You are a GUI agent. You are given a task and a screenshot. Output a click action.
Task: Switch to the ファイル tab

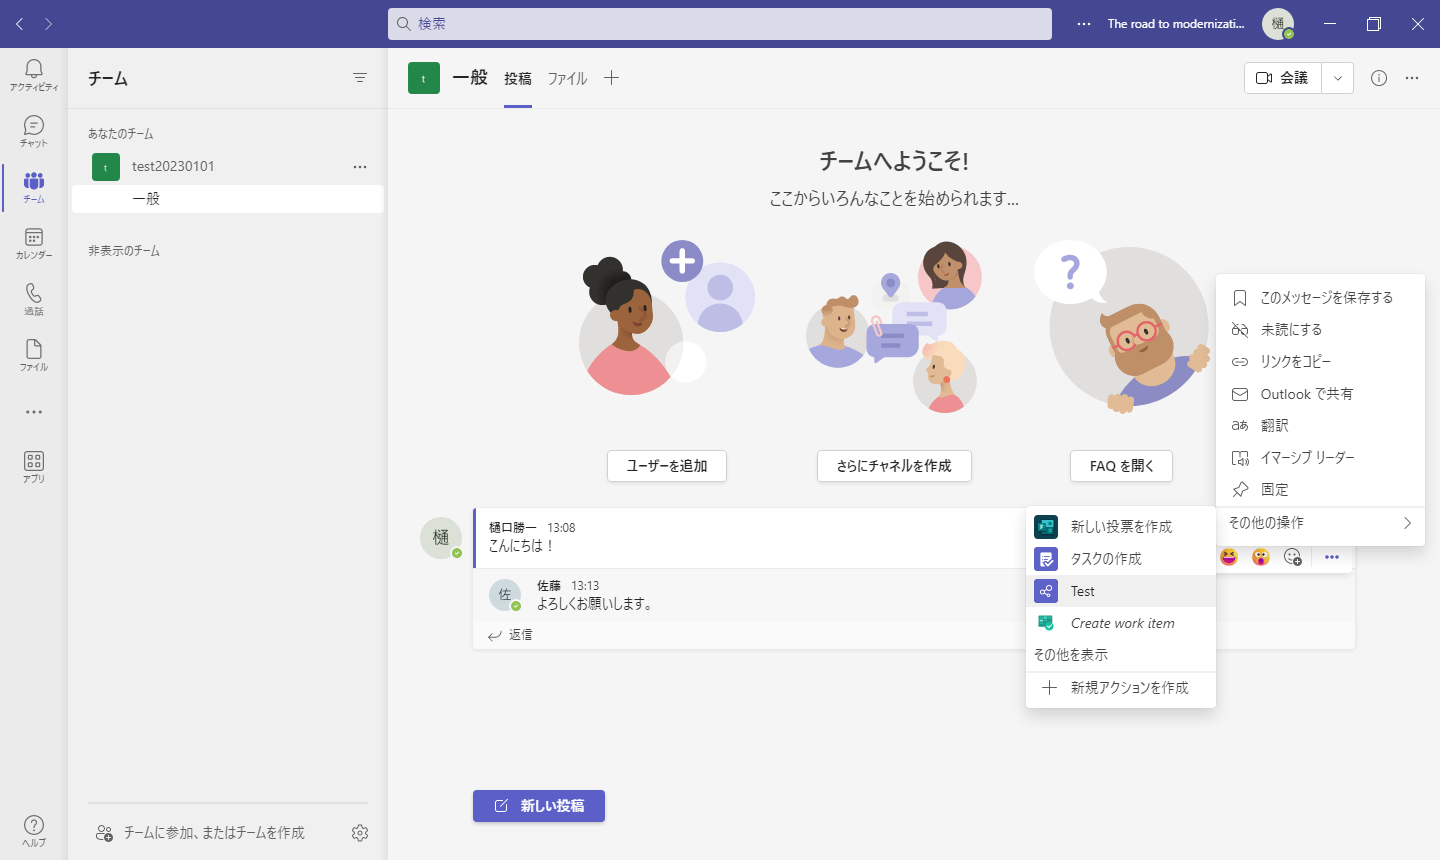(566, 78)
